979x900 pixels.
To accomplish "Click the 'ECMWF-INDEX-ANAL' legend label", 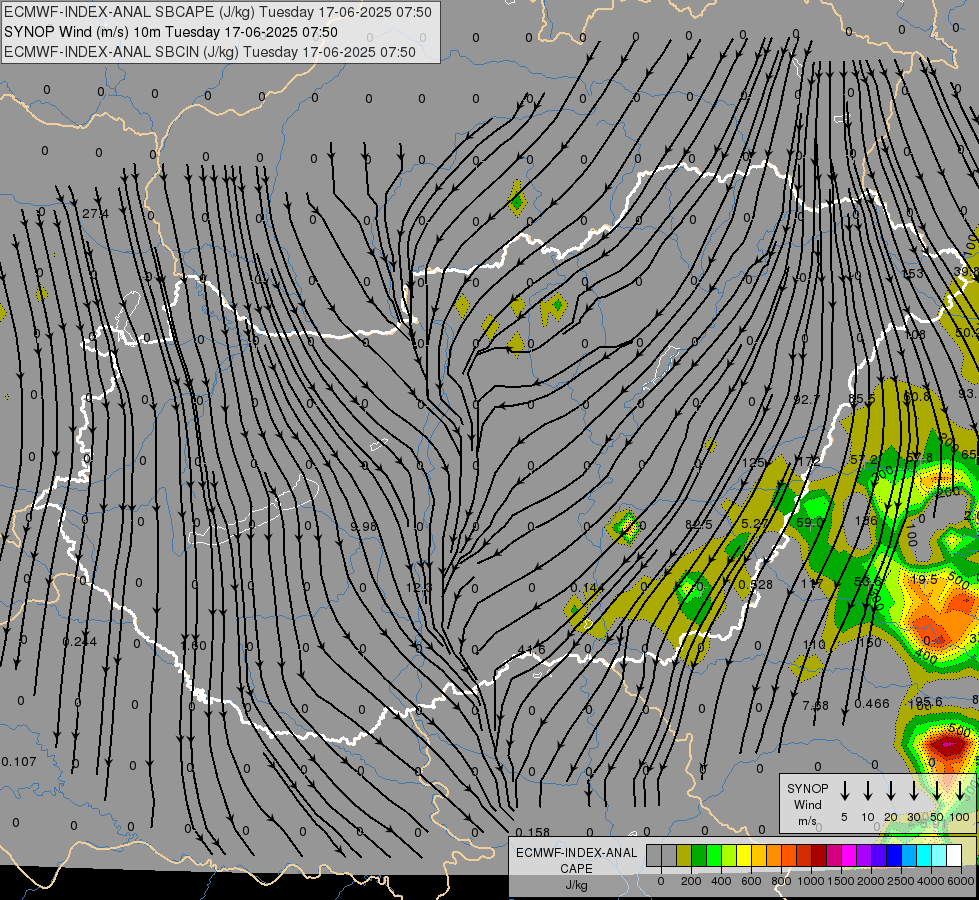I will 576,853.
